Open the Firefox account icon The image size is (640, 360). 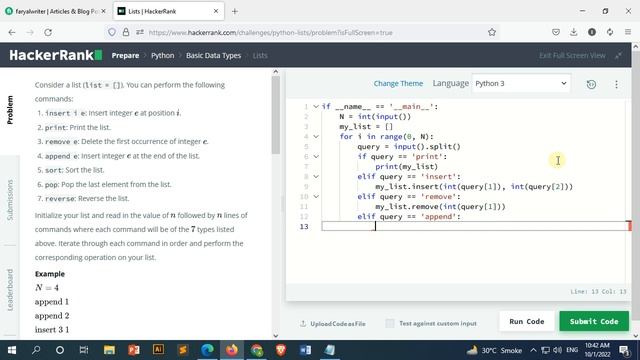coord(592,32)
